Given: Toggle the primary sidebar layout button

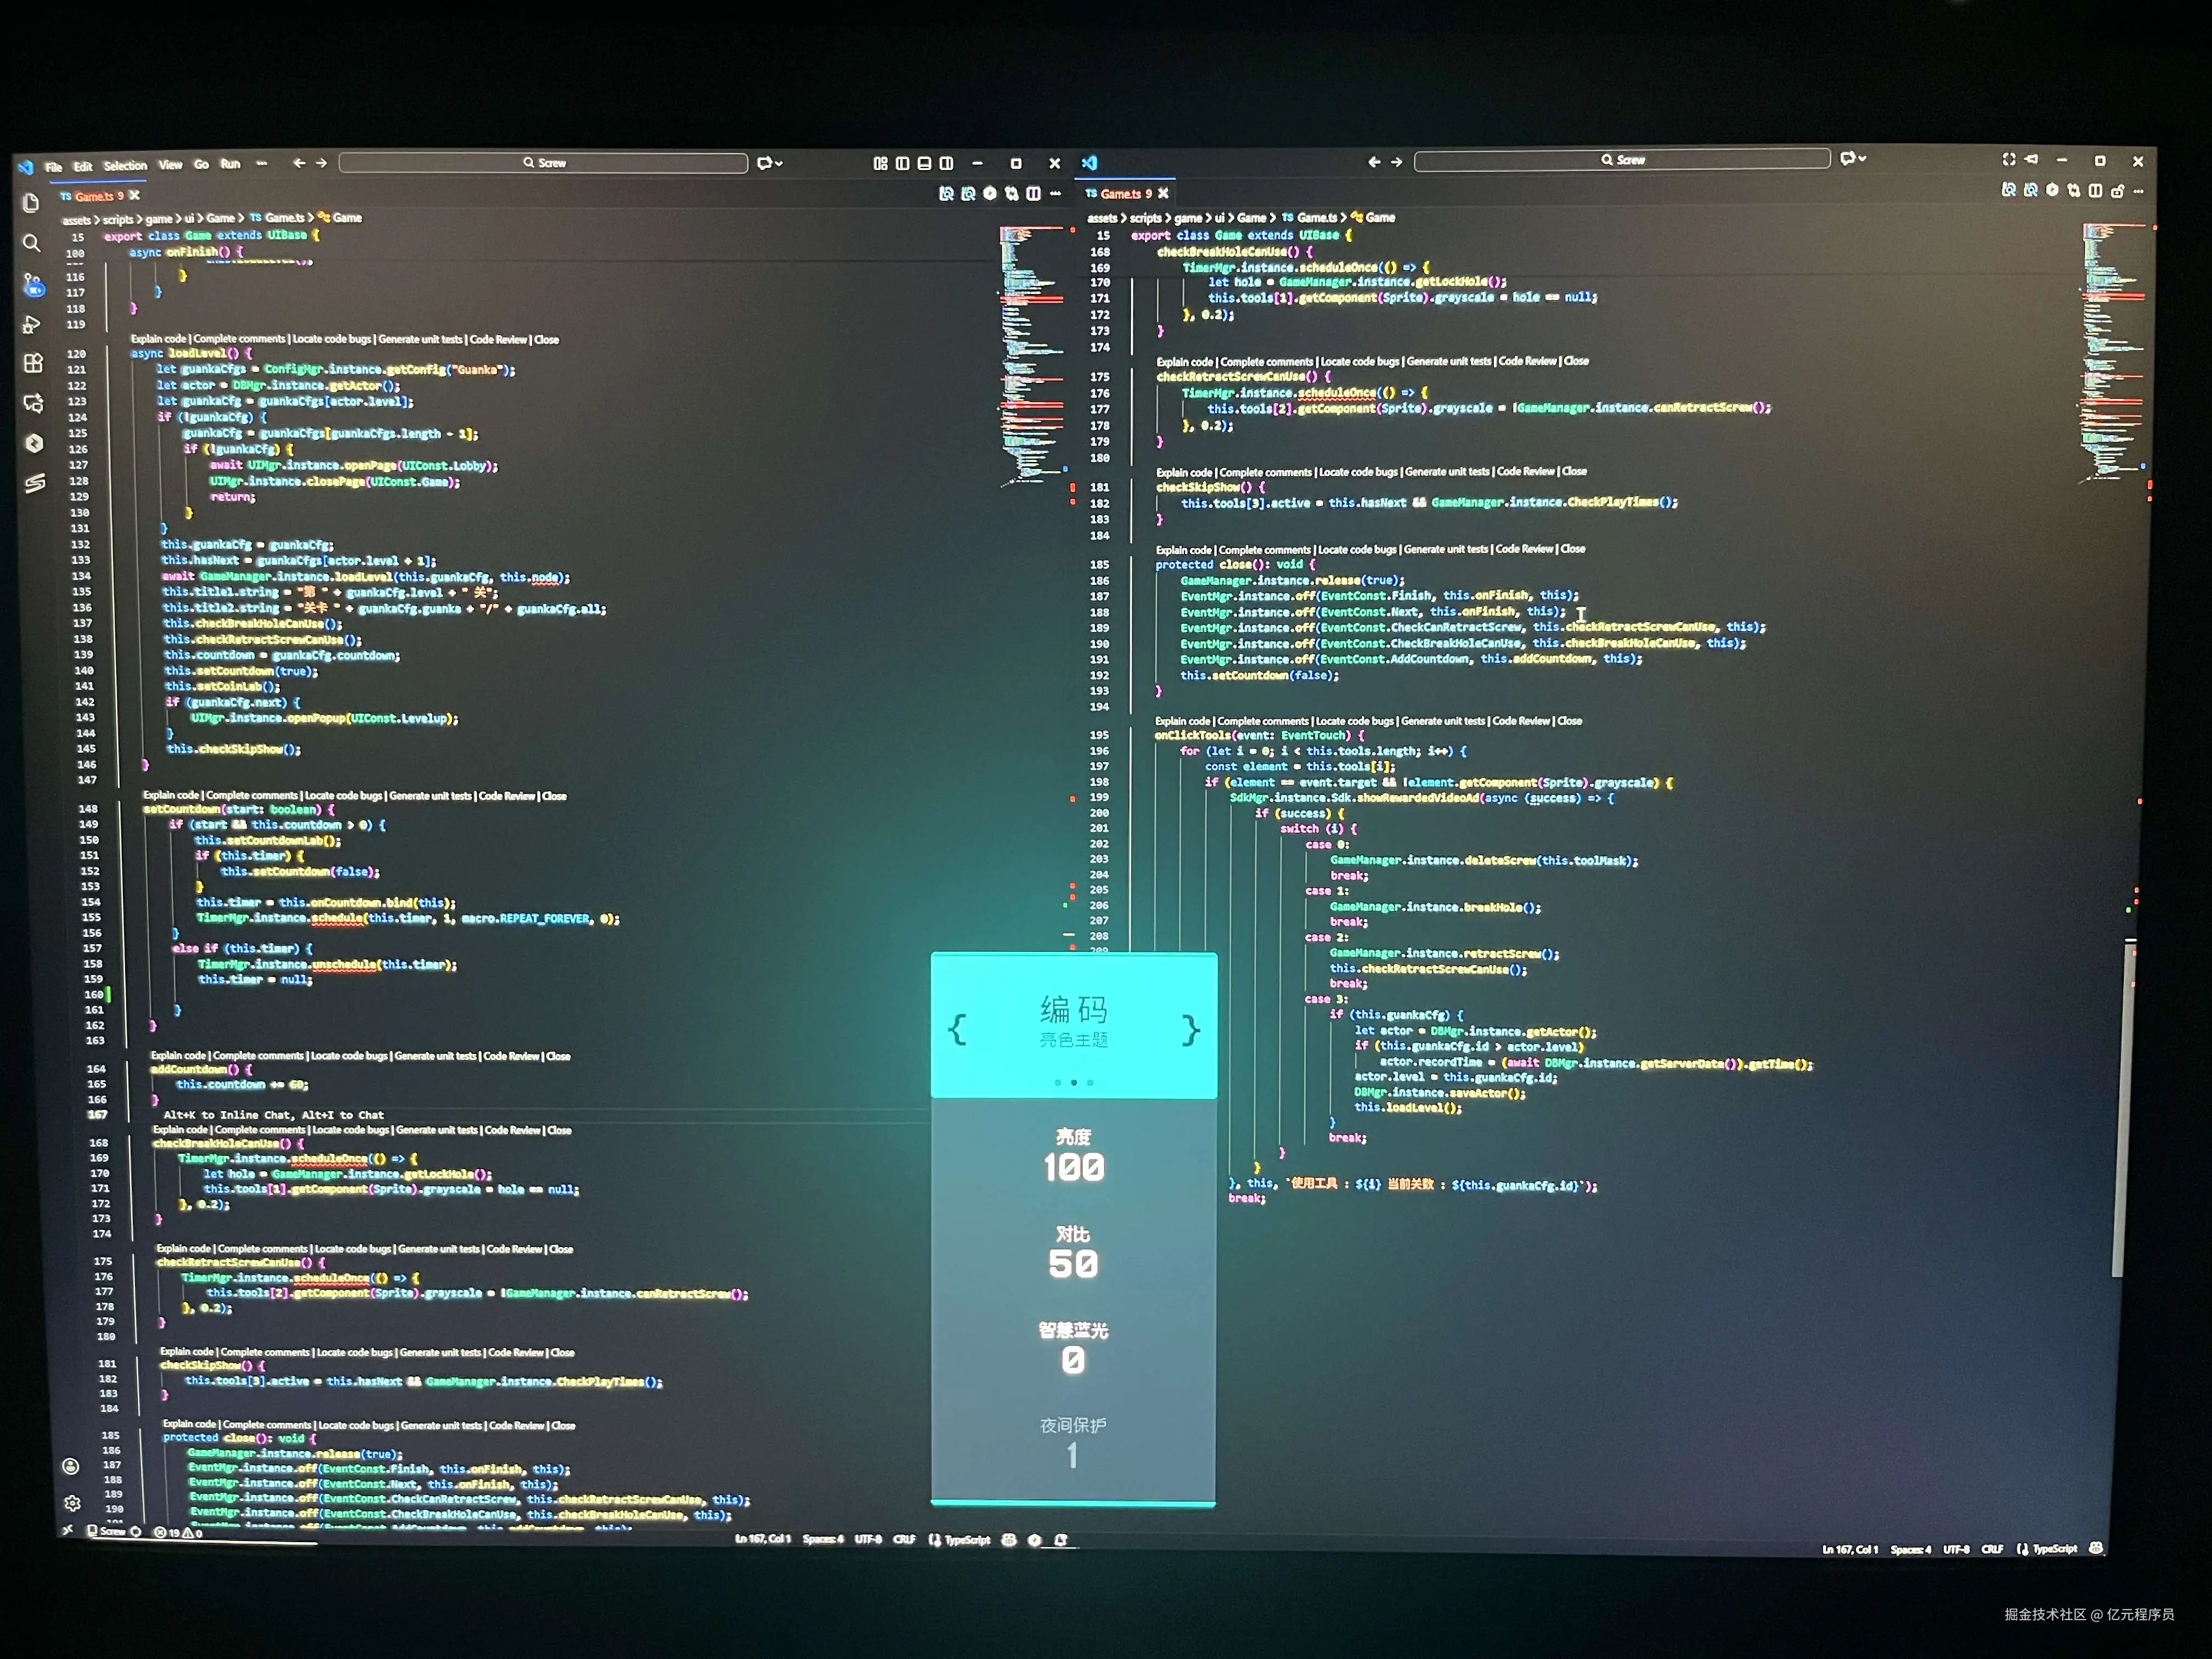Looking at the screenshot, I should point(902,164).
